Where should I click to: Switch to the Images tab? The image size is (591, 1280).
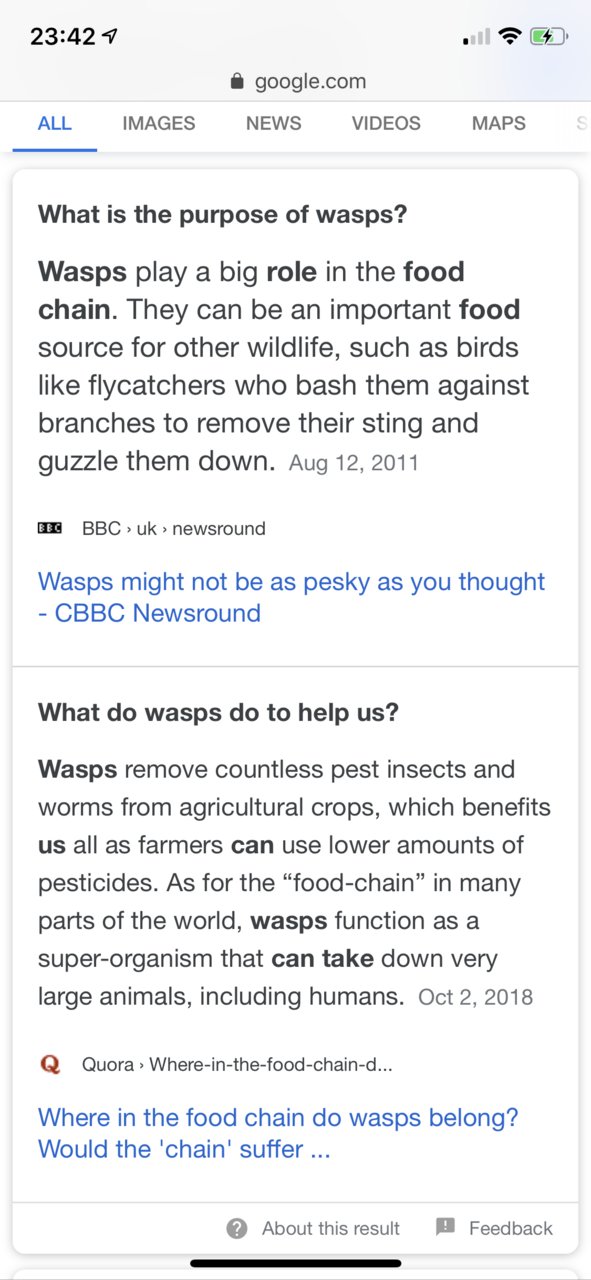click(159, 123)
